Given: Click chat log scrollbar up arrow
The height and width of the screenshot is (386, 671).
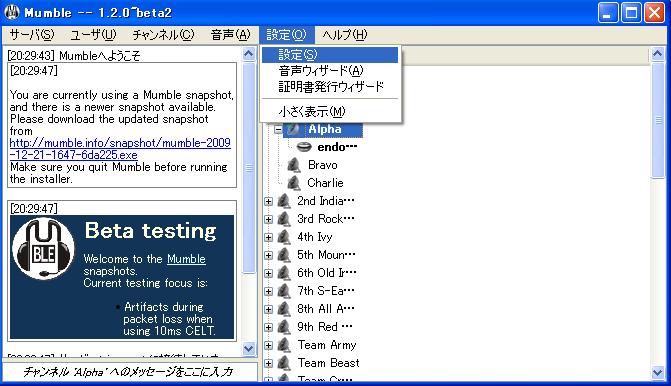Looking at the screenshot, I should pos(249,53).
